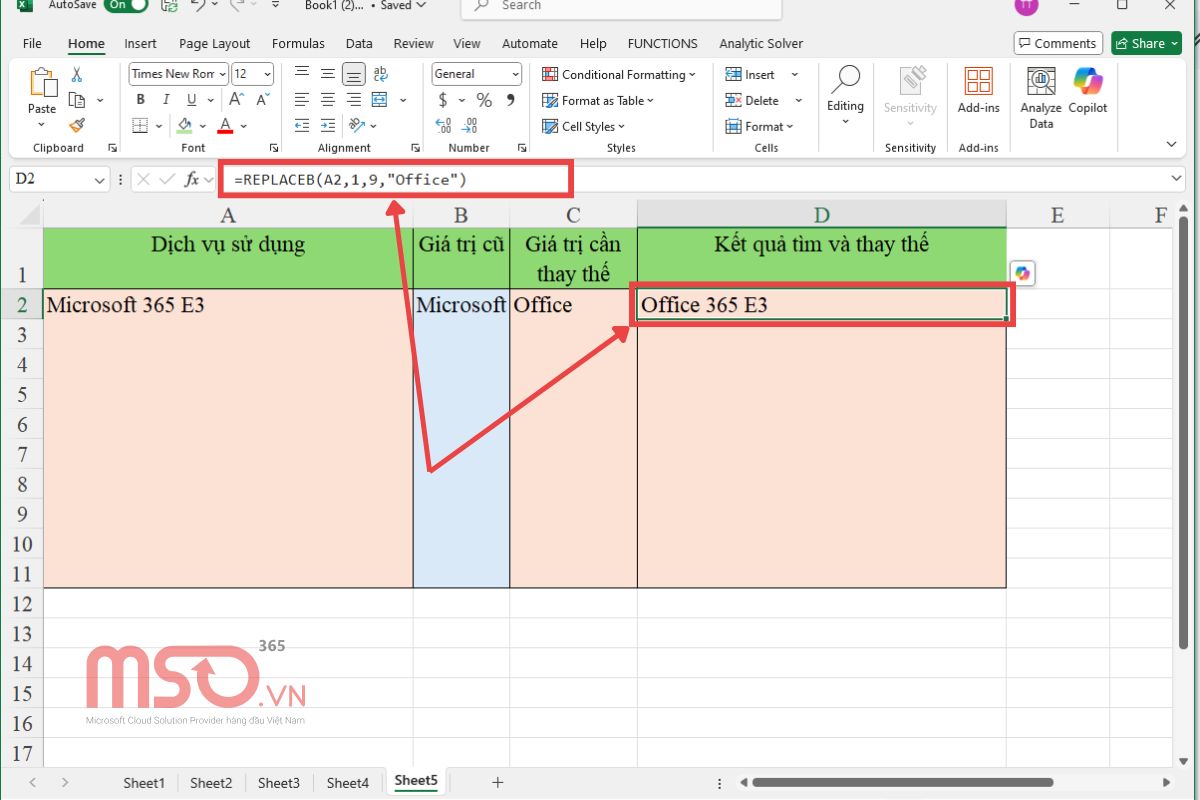Open Cell Styles menu
Viewport: 1200px width, 800px height.
click(x=584, y=126)
